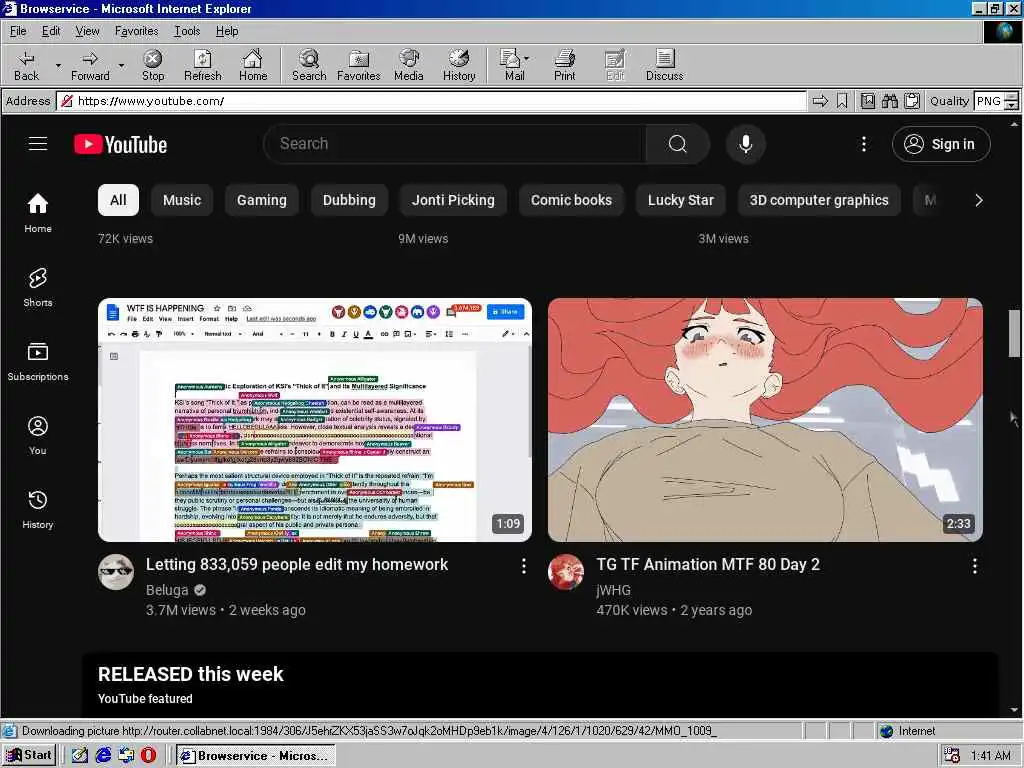
Task: Go to the IE Home page
Action: [253, 65]
